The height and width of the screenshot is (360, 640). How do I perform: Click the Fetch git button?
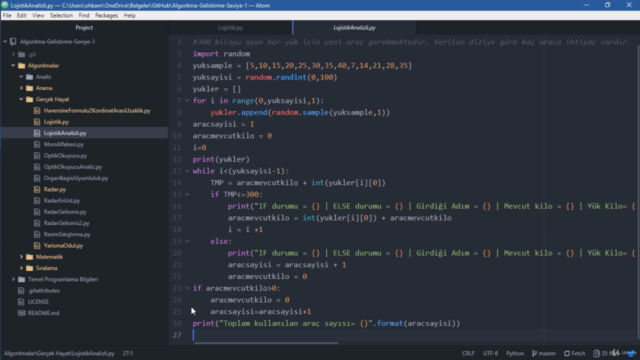pyautogui.click(x=575, y=353)
